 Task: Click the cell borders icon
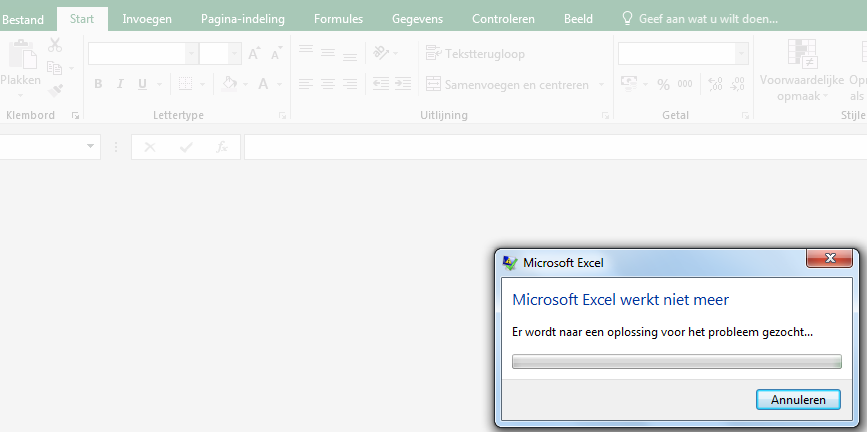[x=185, y=84]
